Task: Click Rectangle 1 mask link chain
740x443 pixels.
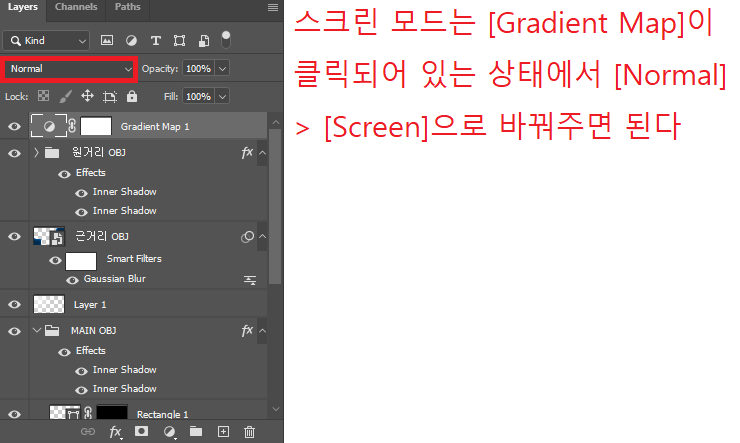Action: pos(88,412)
